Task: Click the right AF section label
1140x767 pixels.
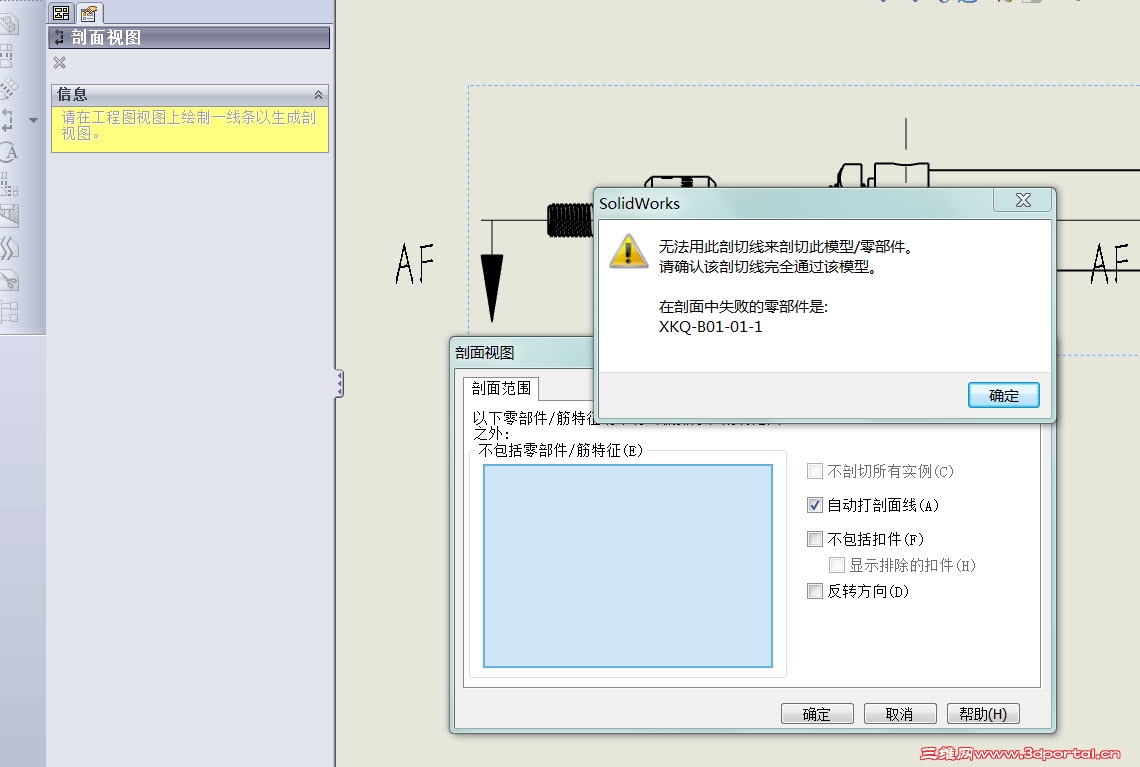Action: coord(1109,264)
